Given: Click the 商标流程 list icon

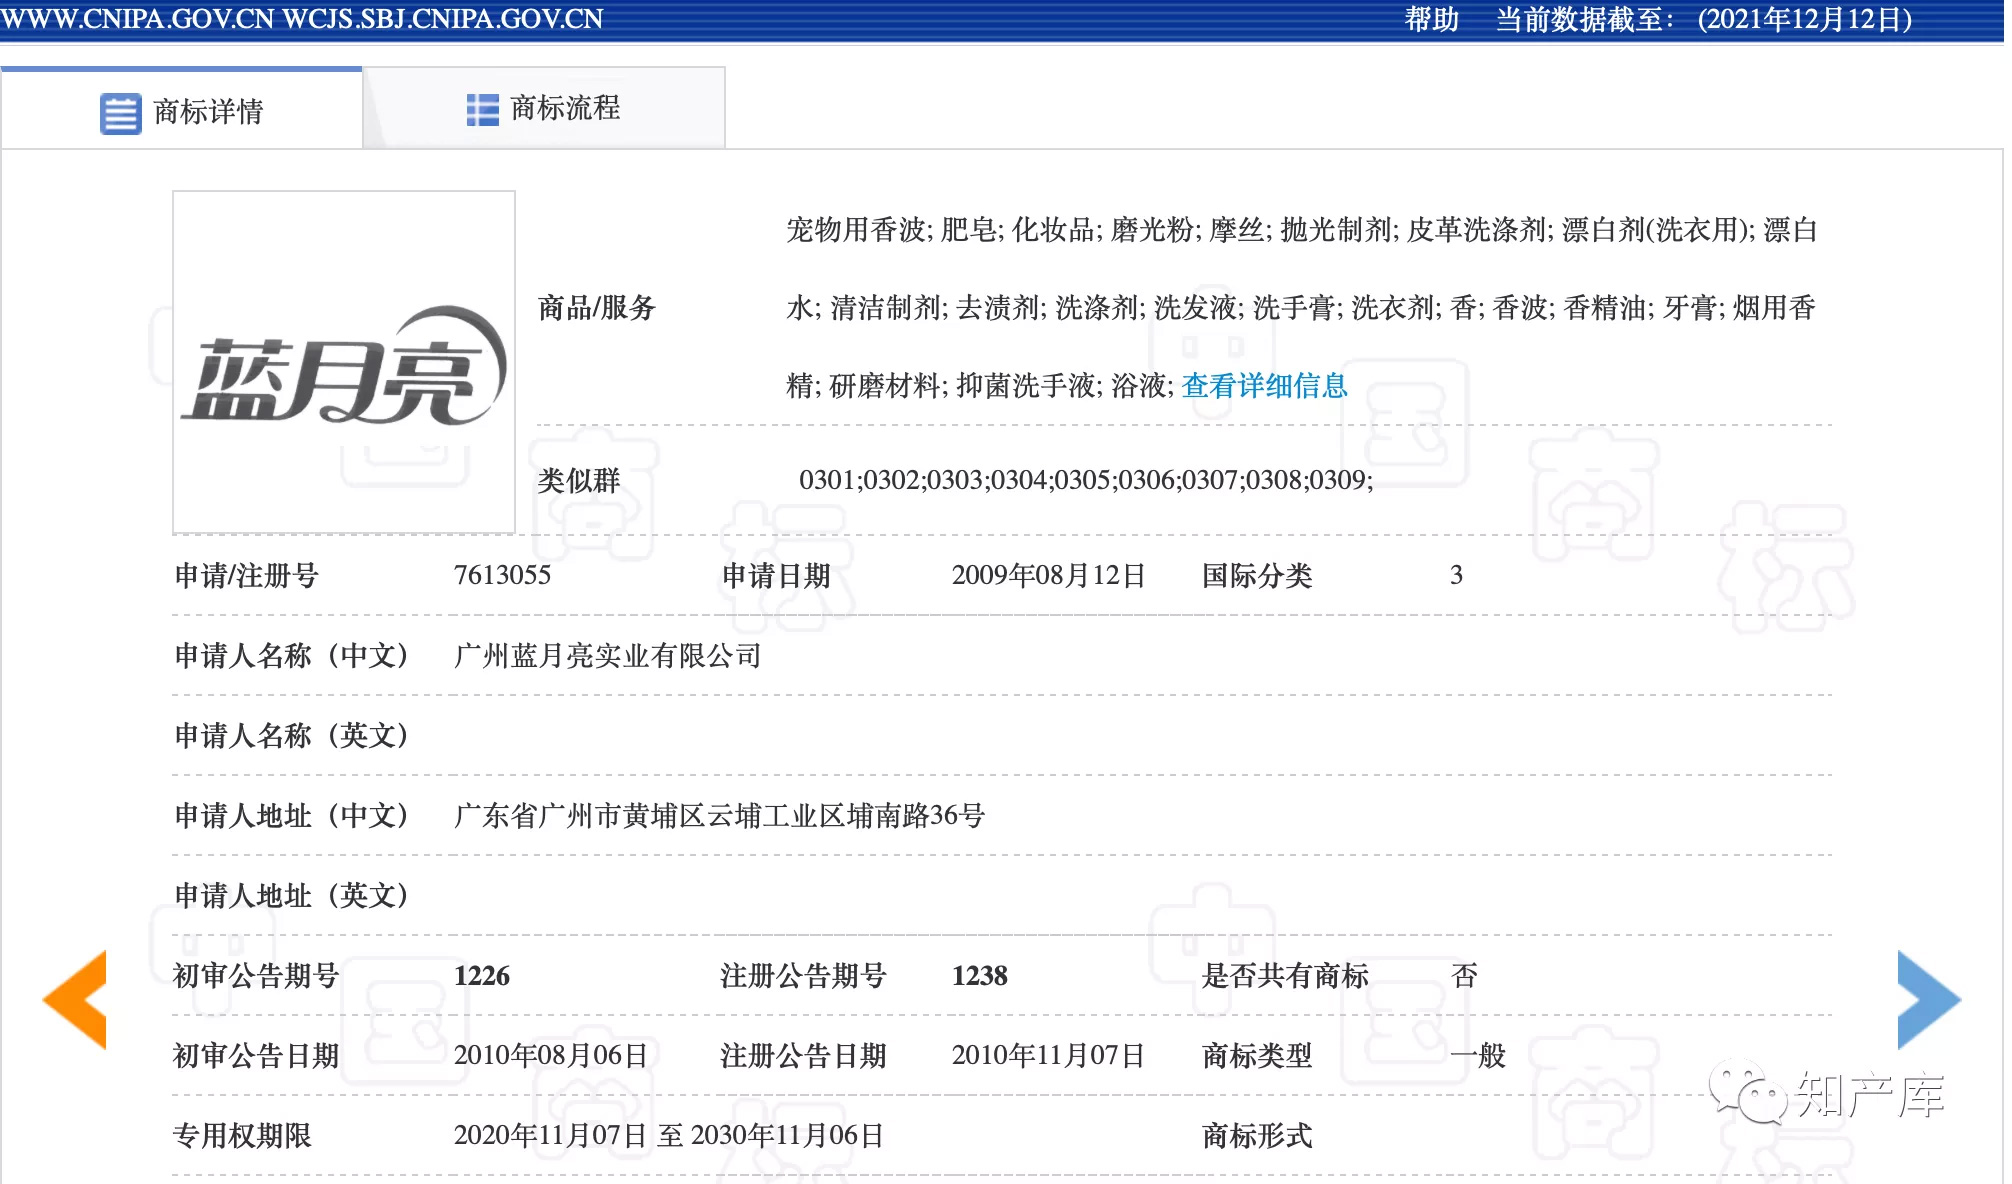Looking at the screenshot, I should (482, 108).
